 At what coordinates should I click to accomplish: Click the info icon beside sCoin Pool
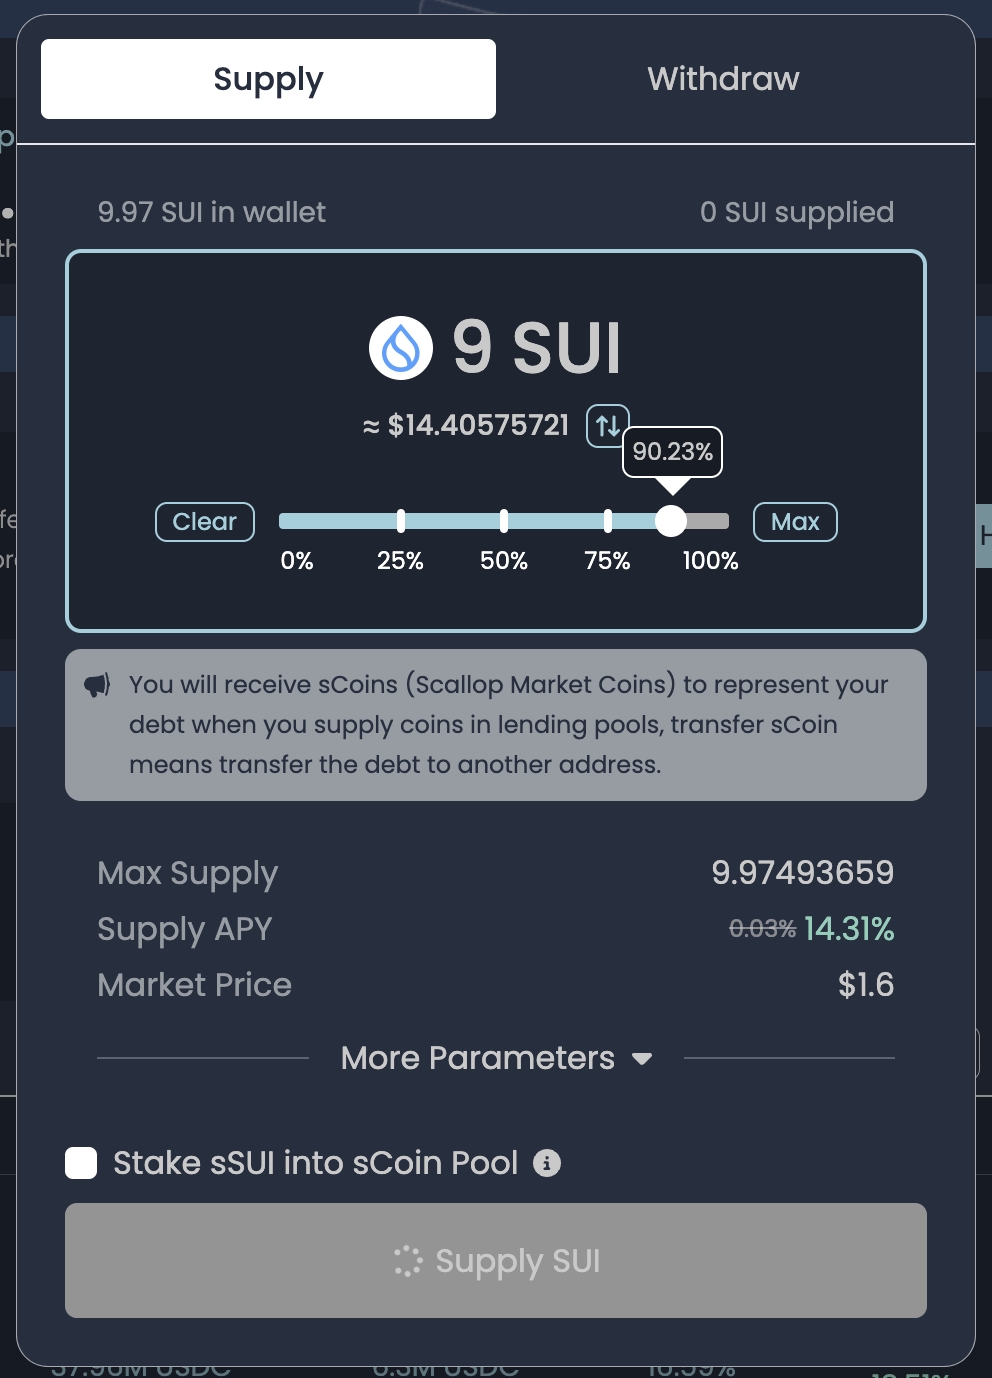pyautogui.click(x=547, y=1163)
